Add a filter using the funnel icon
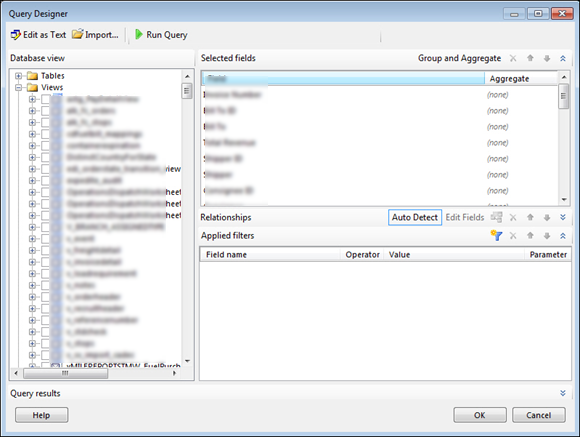The width and height of the screenshot is (580, 437). pyautogui.click(x=496, y=235)
